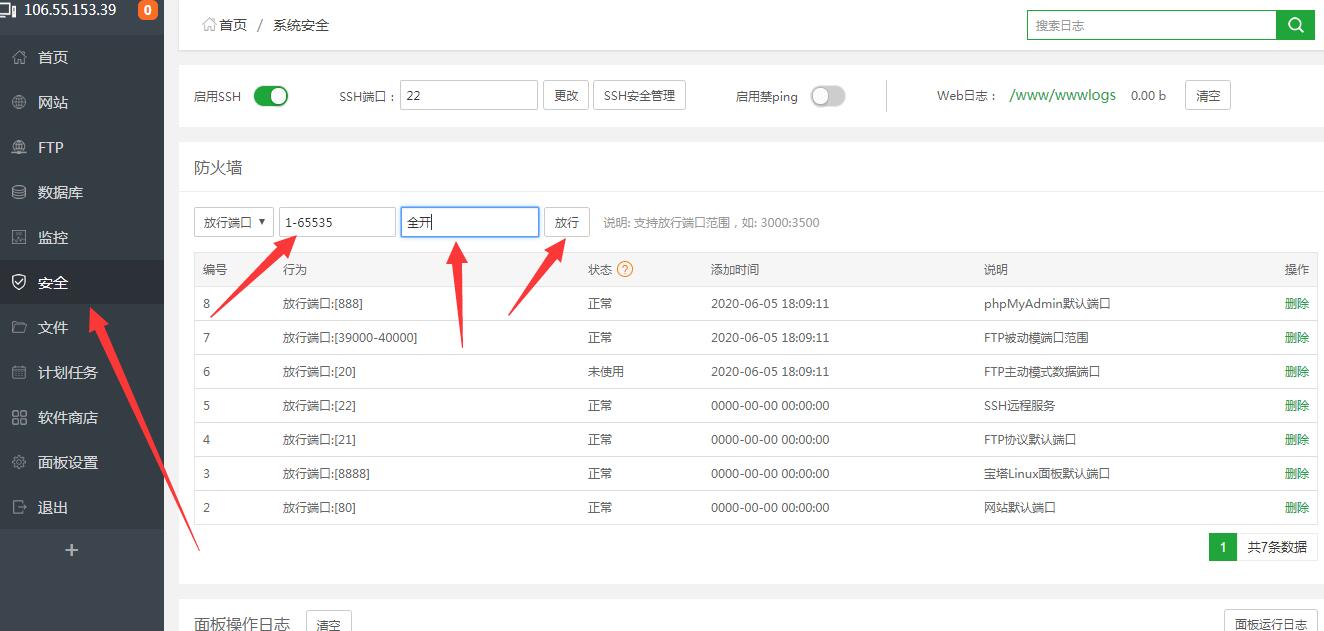Open the 放行端口 rule type dropdown
The height and width of the screenshot is (631, 1324).
(x=234, y=222)
